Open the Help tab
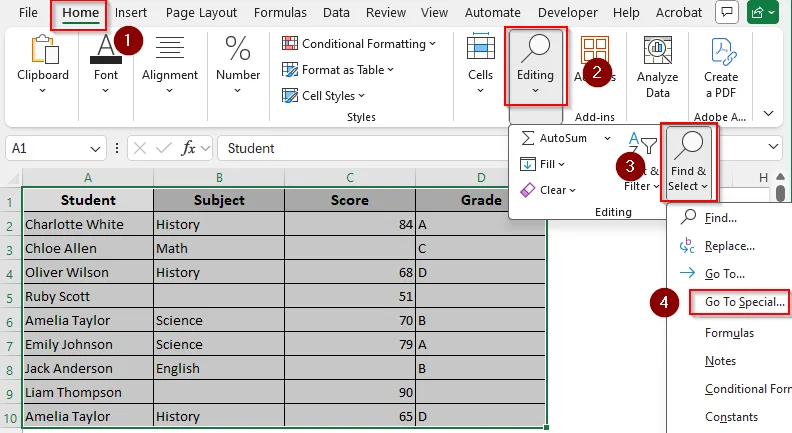This screenshot has height=433, width=792. click(626, 13)
